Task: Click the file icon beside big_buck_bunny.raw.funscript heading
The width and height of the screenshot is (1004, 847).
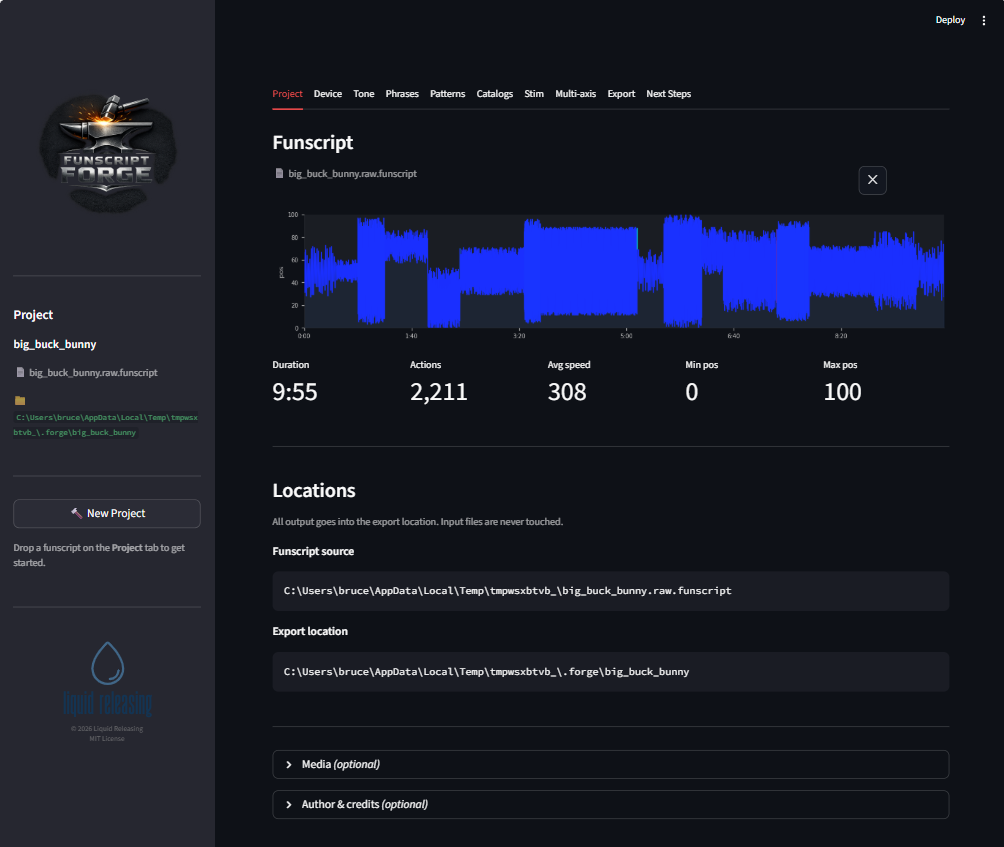Action: tap(280, 174)
